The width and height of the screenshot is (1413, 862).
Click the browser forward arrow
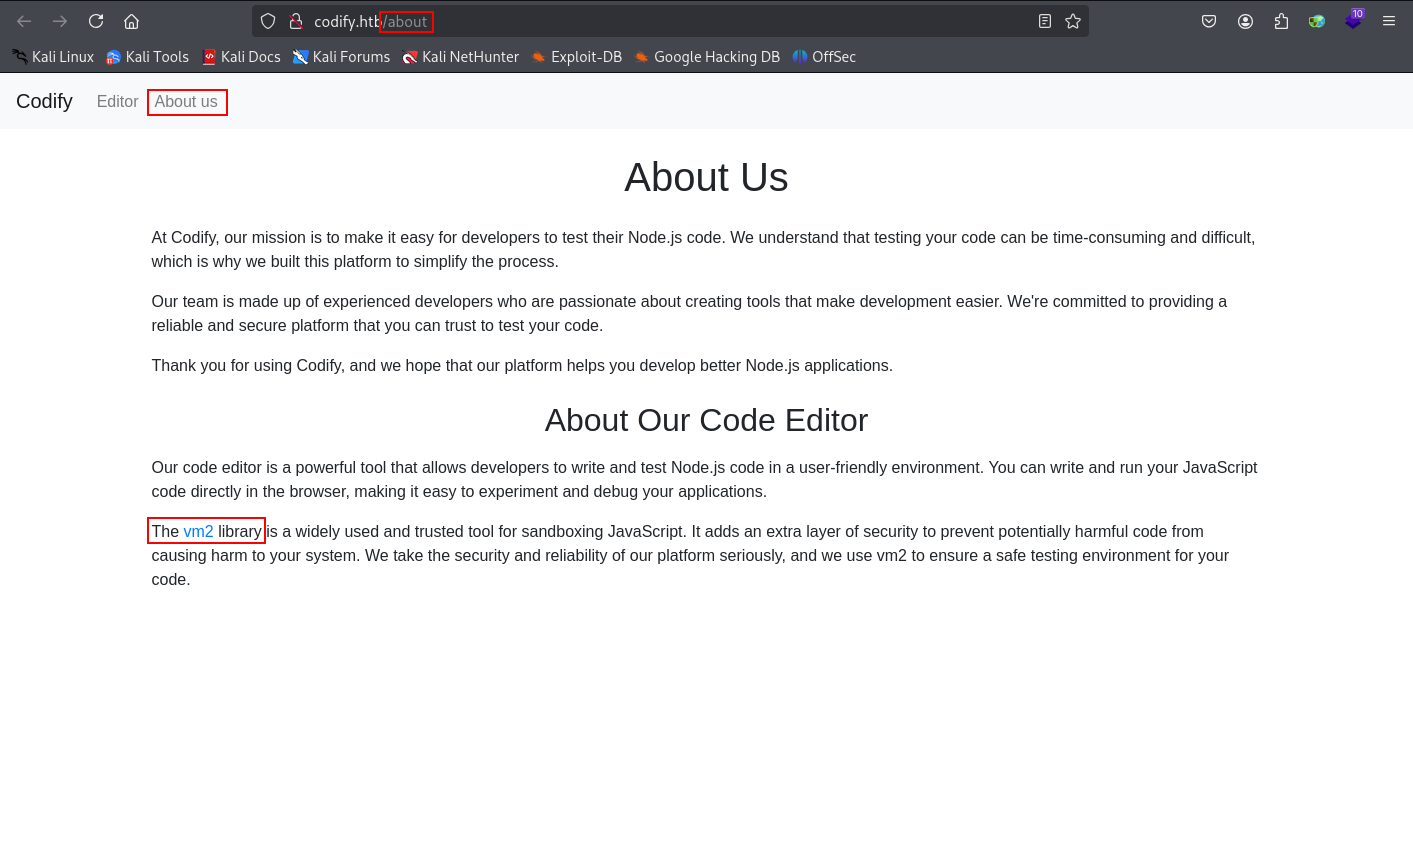(x=60, y=21)
